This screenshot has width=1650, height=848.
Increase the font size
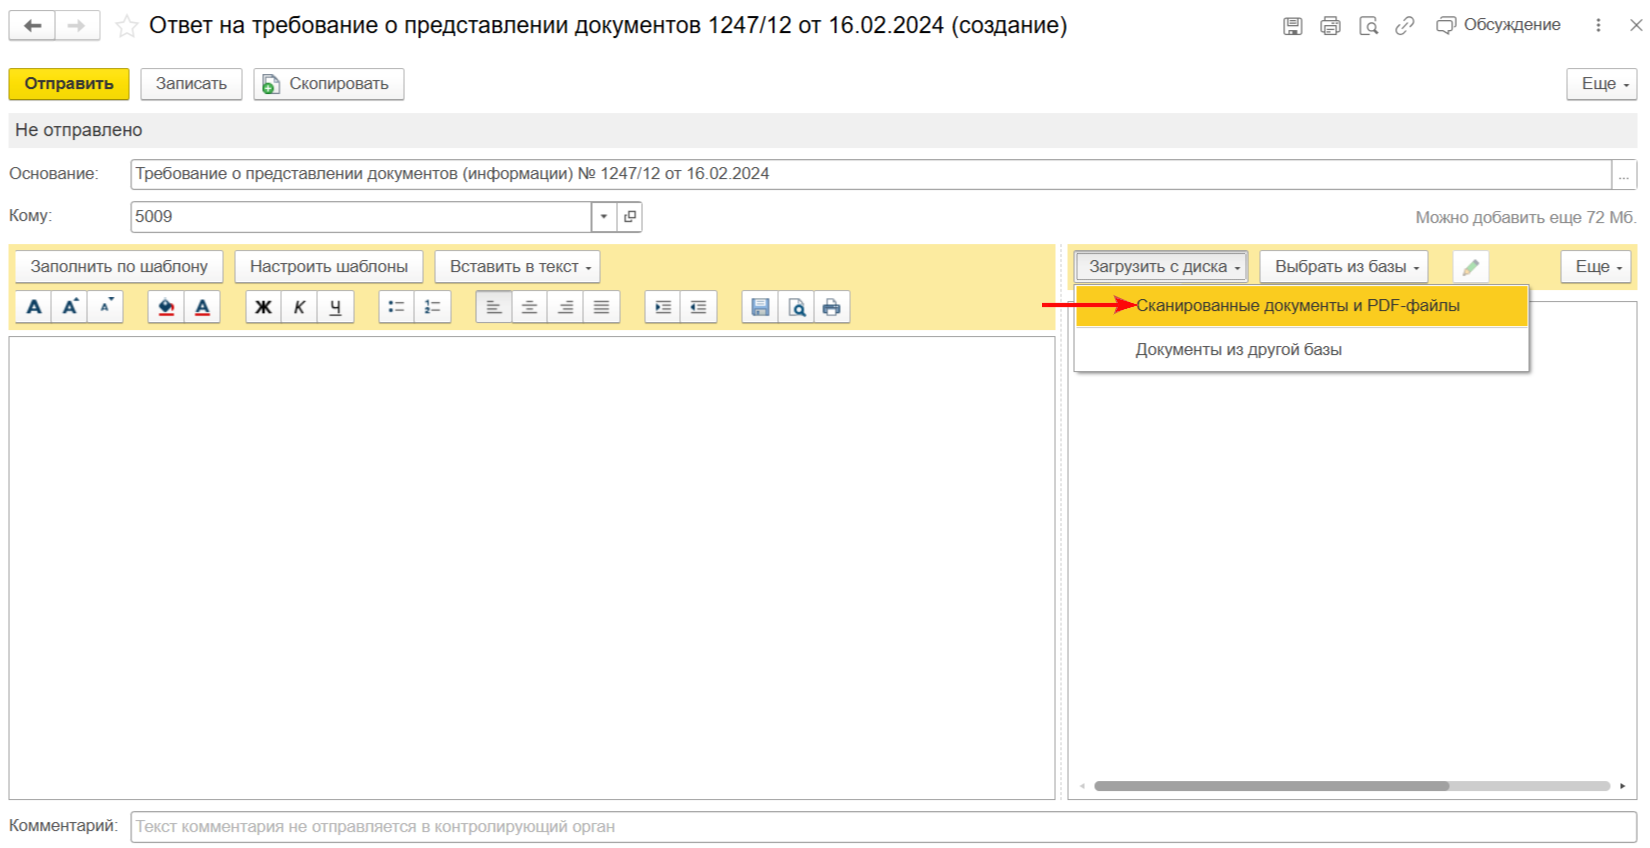click(x=70, y=307)
